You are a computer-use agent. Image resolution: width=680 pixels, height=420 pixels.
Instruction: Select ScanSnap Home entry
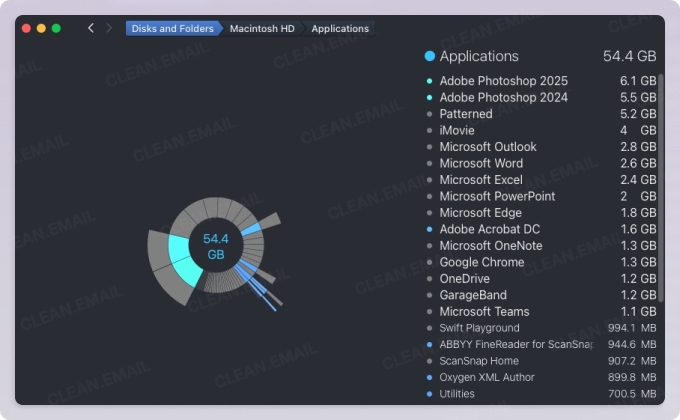point(541,361)
